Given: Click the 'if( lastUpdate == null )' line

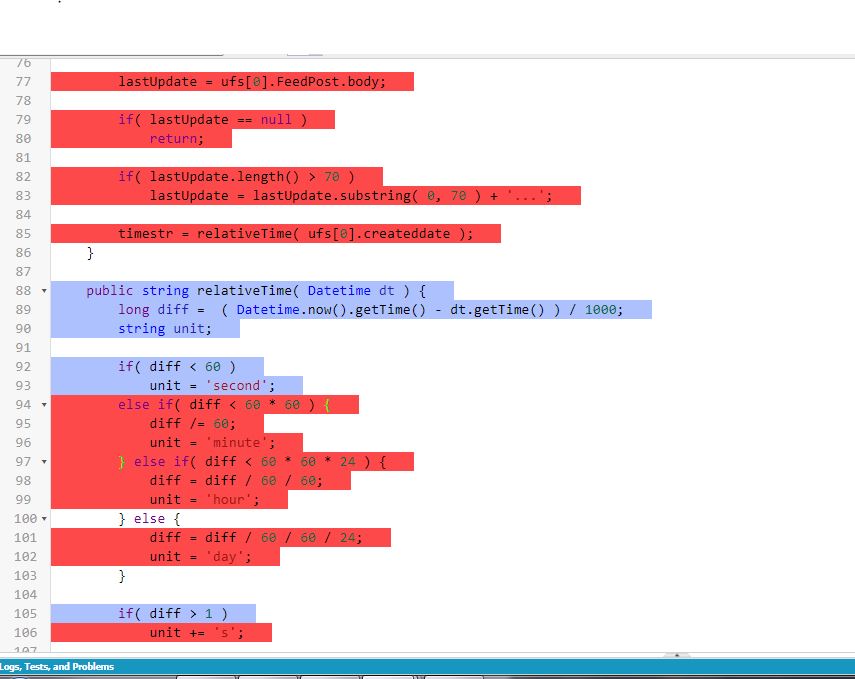Looking at the screenshot, I should click(213, 119).
